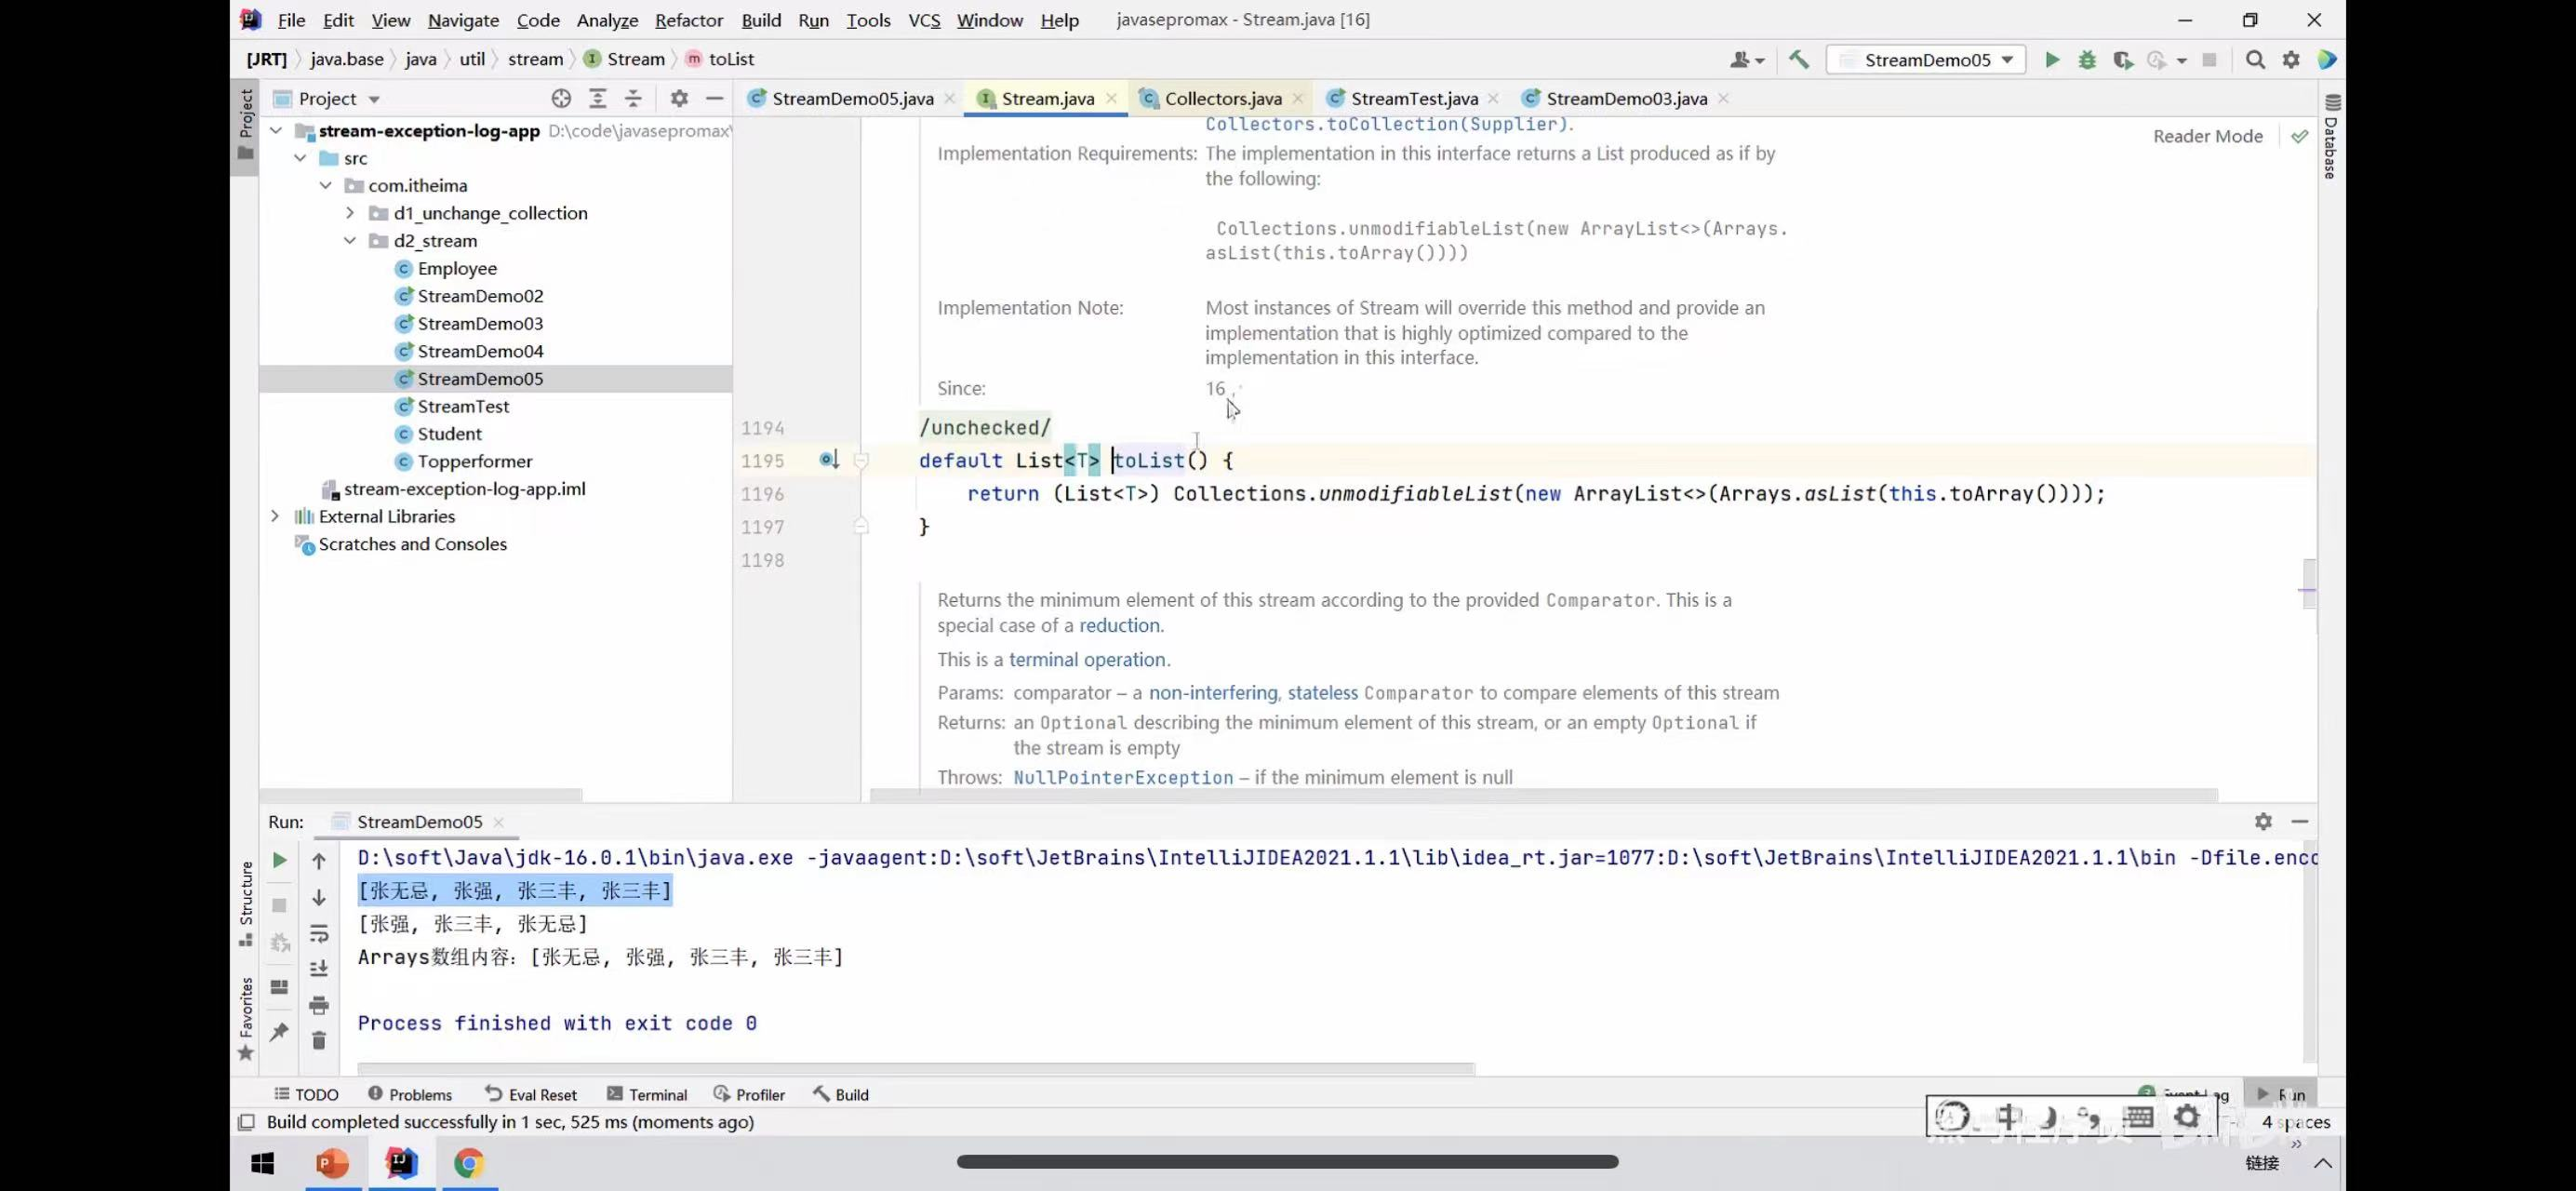This screenshot has height=1191, width=2576.
Task: Expand External Libraries node
Action: (275, 516)
